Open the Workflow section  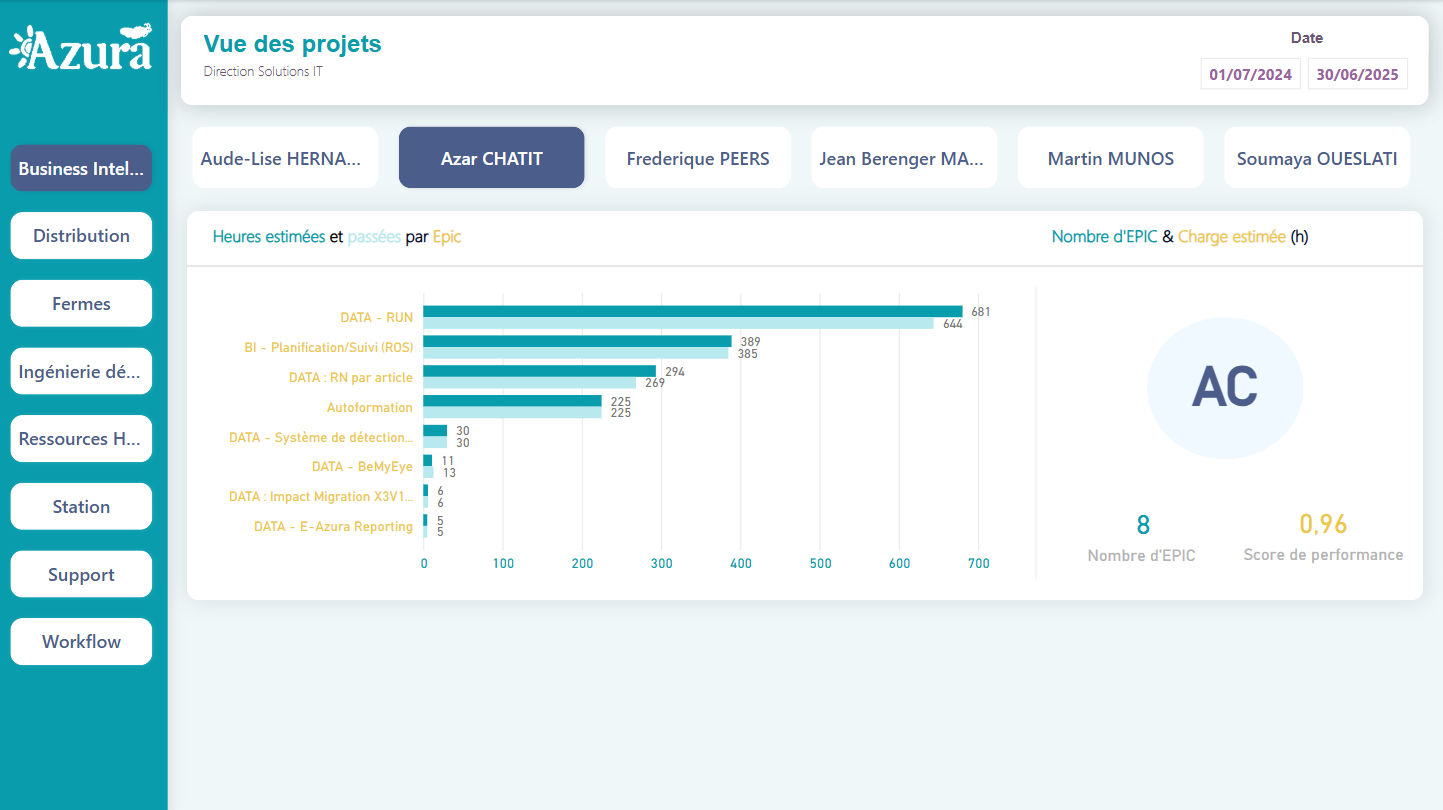[x=81, y=642]
